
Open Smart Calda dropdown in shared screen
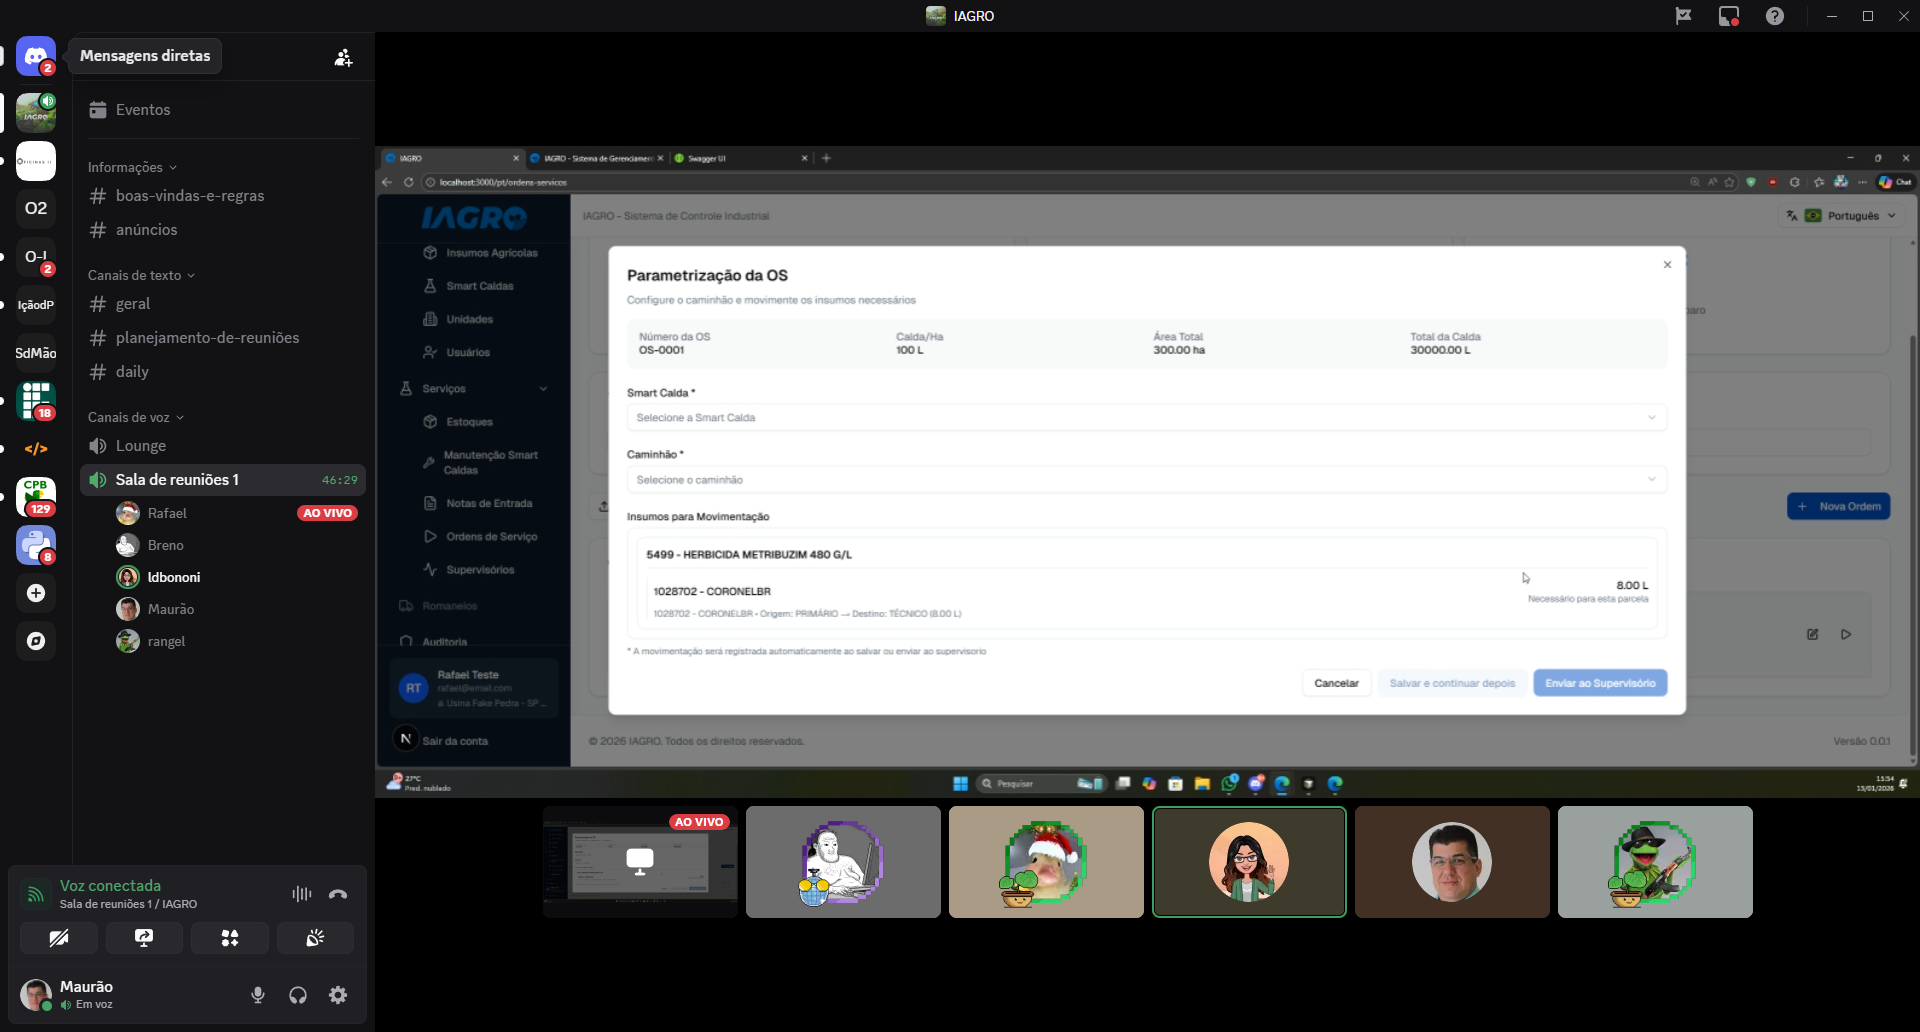[x=1146, y=418]
